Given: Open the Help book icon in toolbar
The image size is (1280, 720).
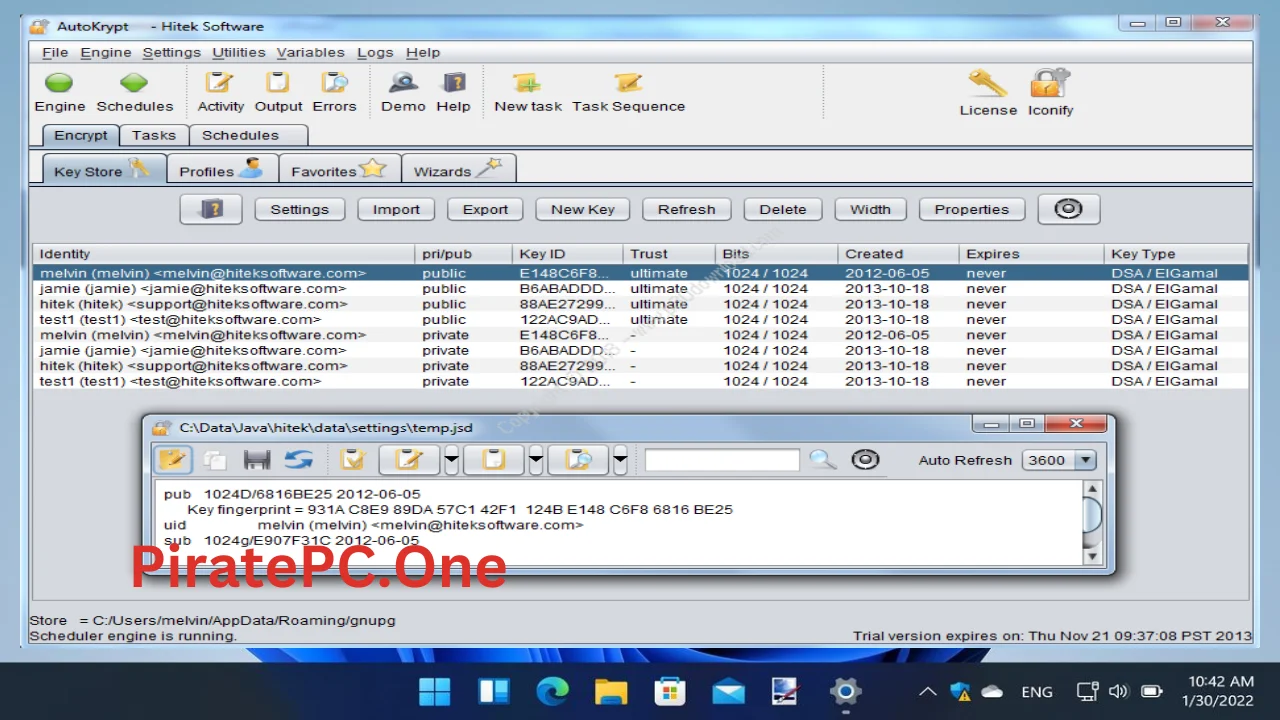Looking at the screenshot, I should point(453,83).
